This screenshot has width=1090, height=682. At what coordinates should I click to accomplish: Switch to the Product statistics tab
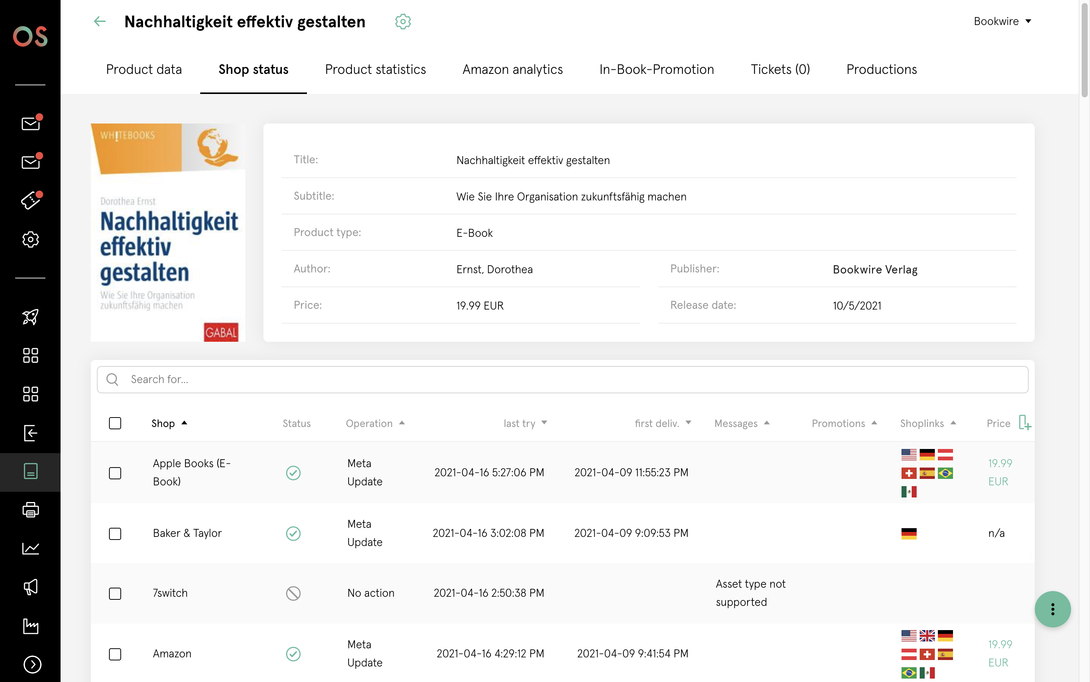(375, 69)
